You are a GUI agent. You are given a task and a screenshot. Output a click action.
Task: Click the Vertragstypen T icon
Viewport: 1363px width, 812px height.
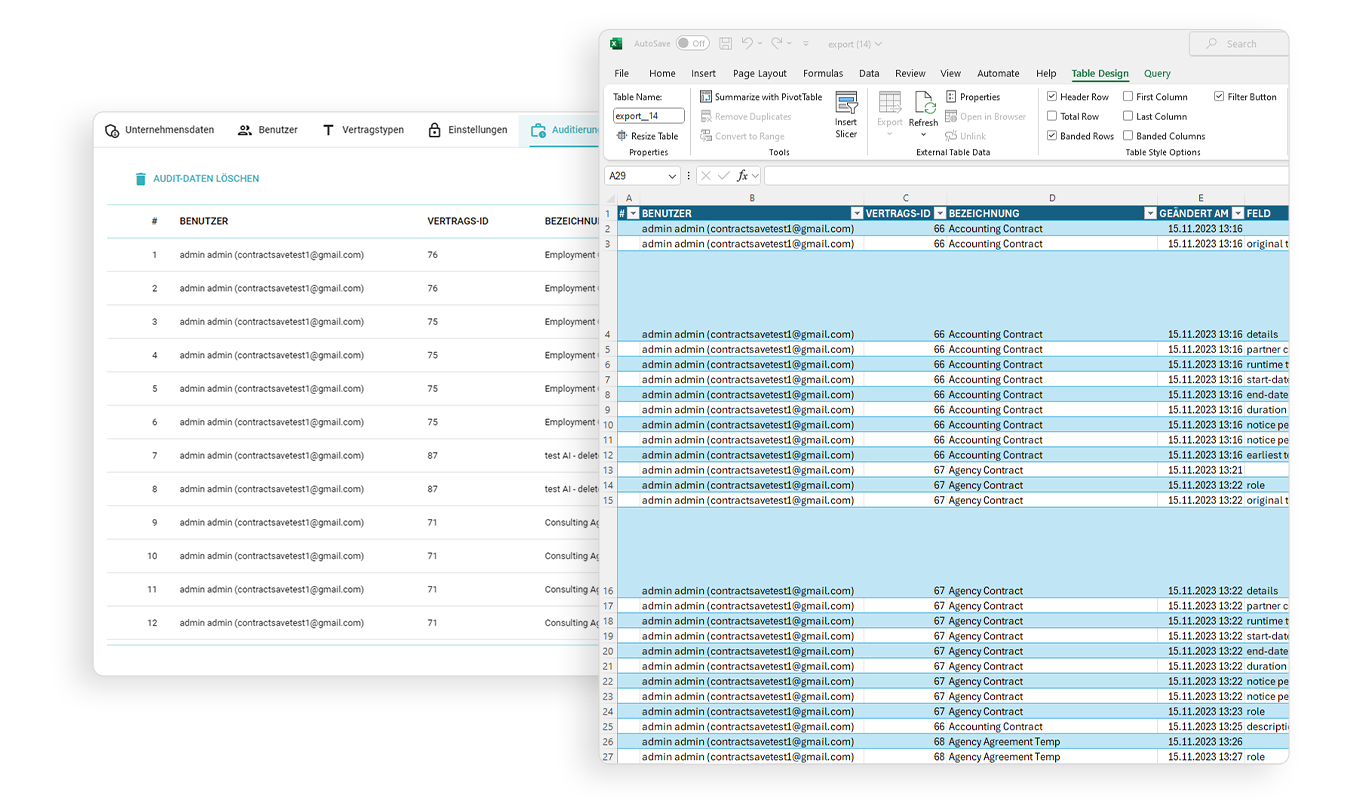(x=328, y=130)
